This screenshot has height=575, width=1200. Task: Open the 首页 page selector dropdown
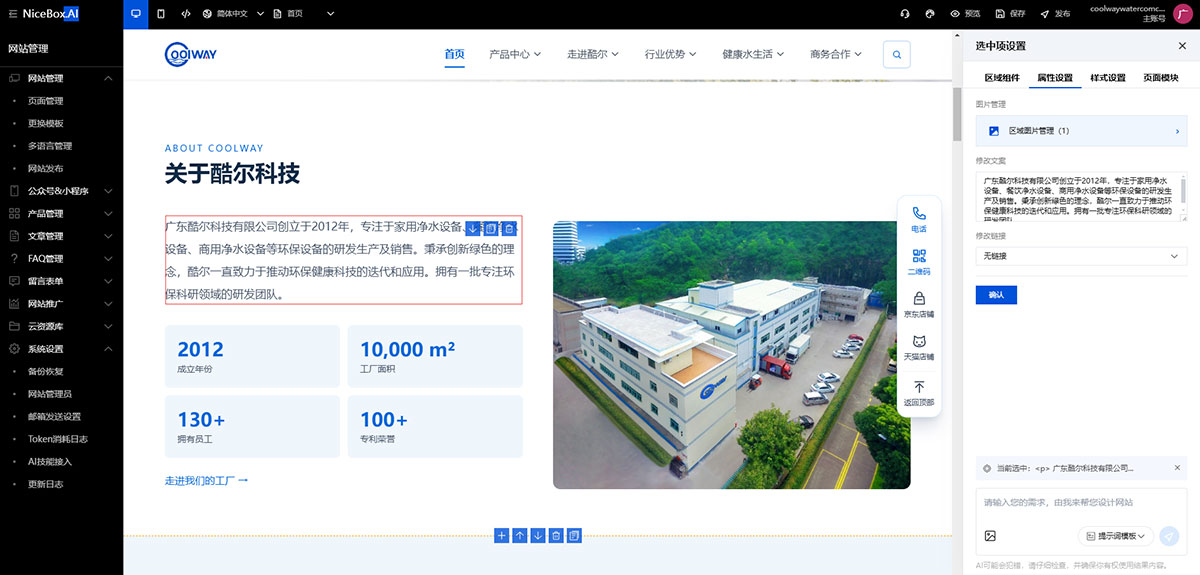[304, 14]
